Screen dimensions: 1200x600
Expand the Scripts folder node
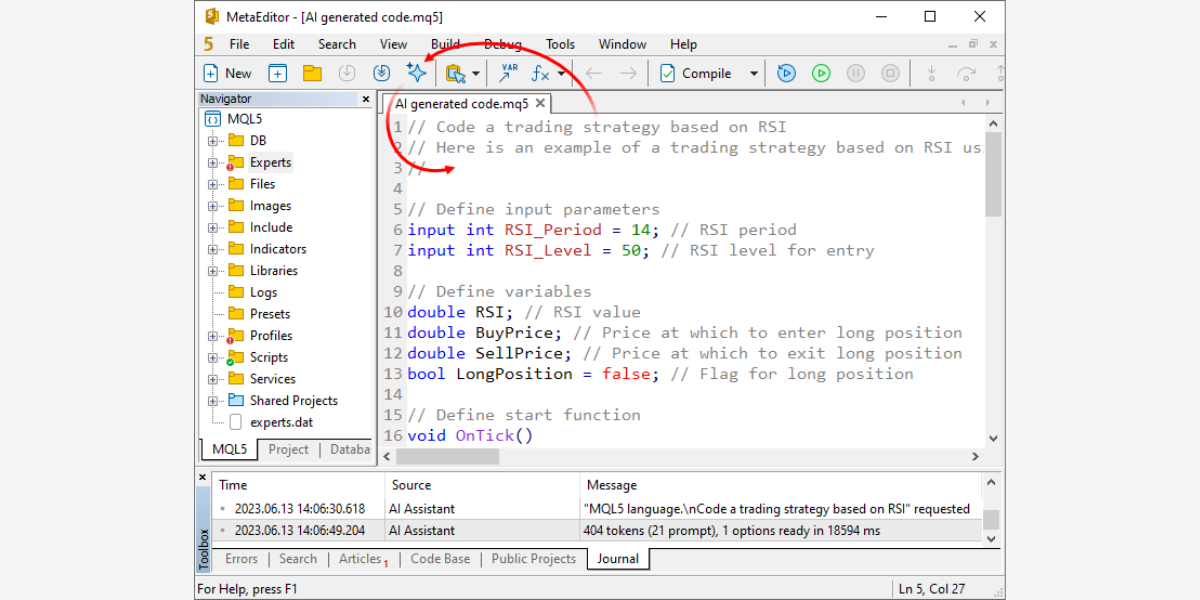[212, 358]
